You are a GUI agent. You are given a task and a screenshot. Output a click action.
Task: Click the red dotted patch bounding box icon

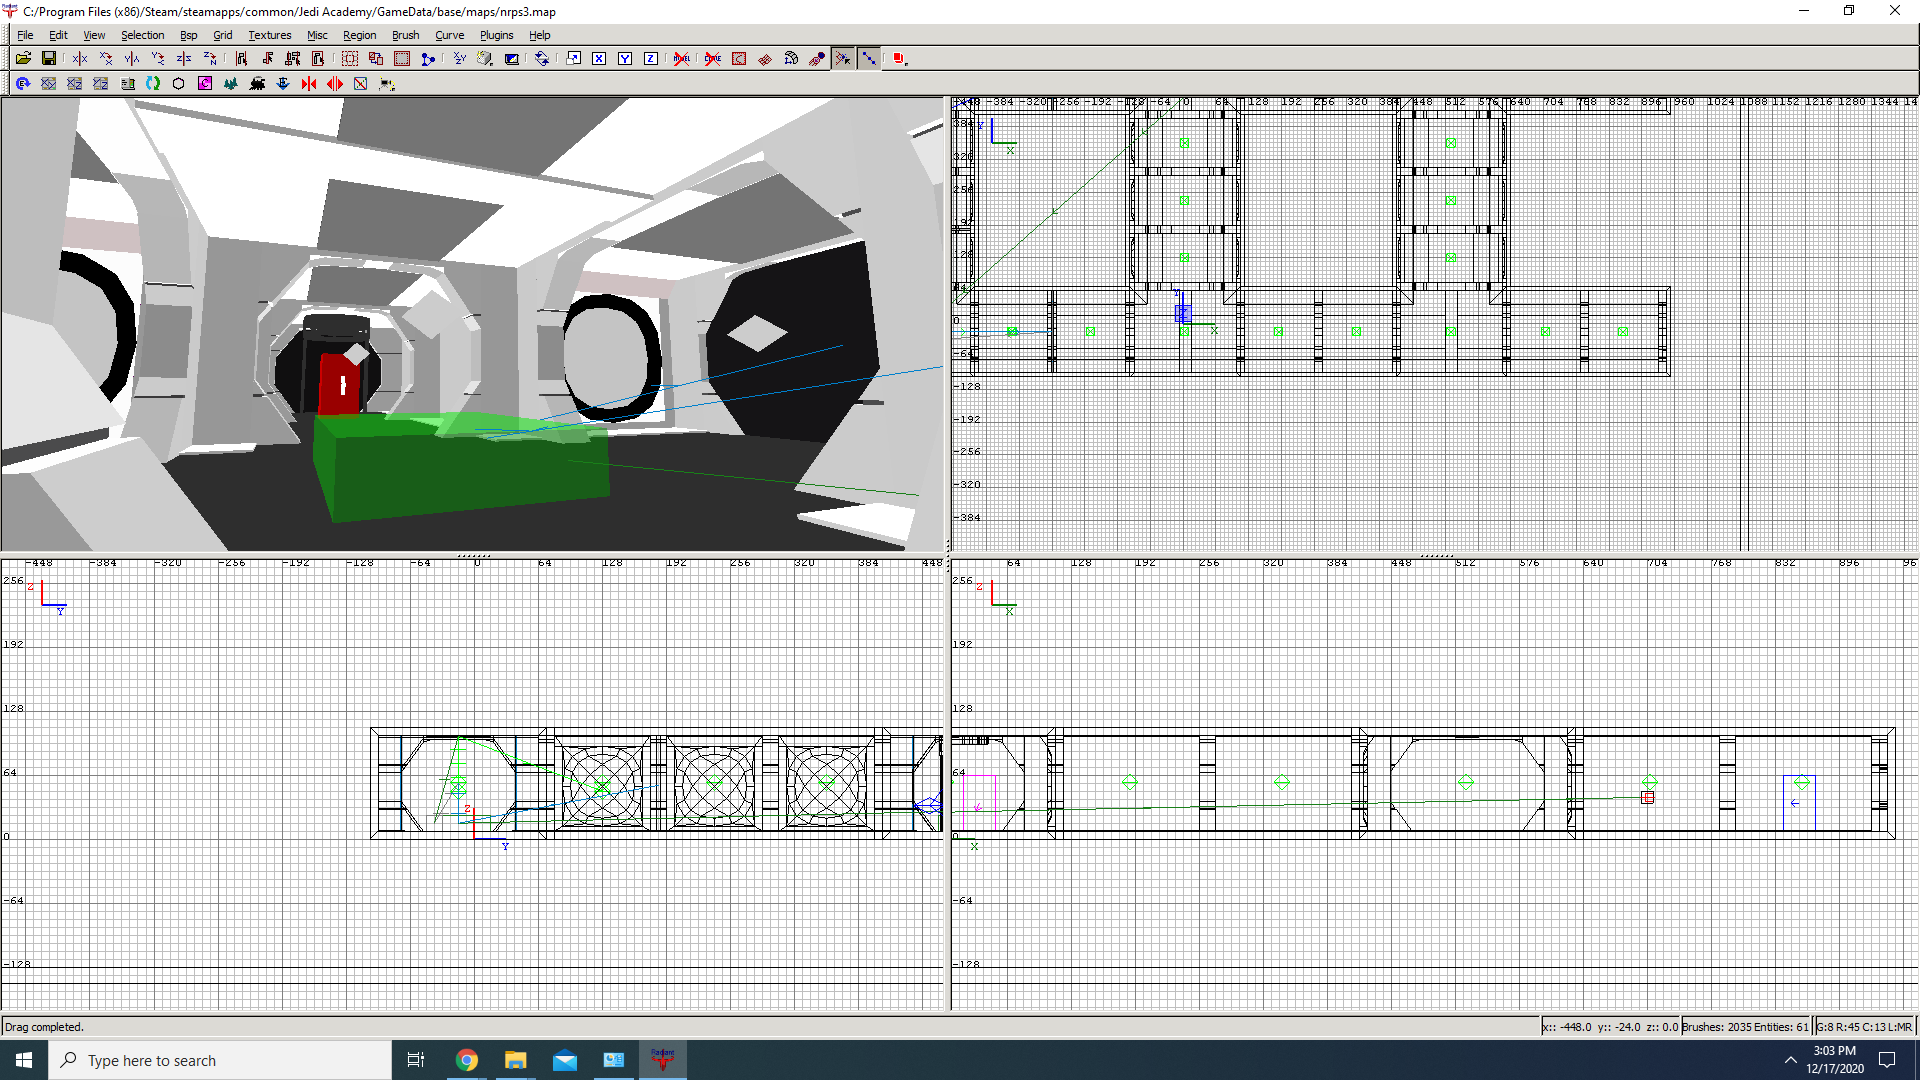coord(739,59)
